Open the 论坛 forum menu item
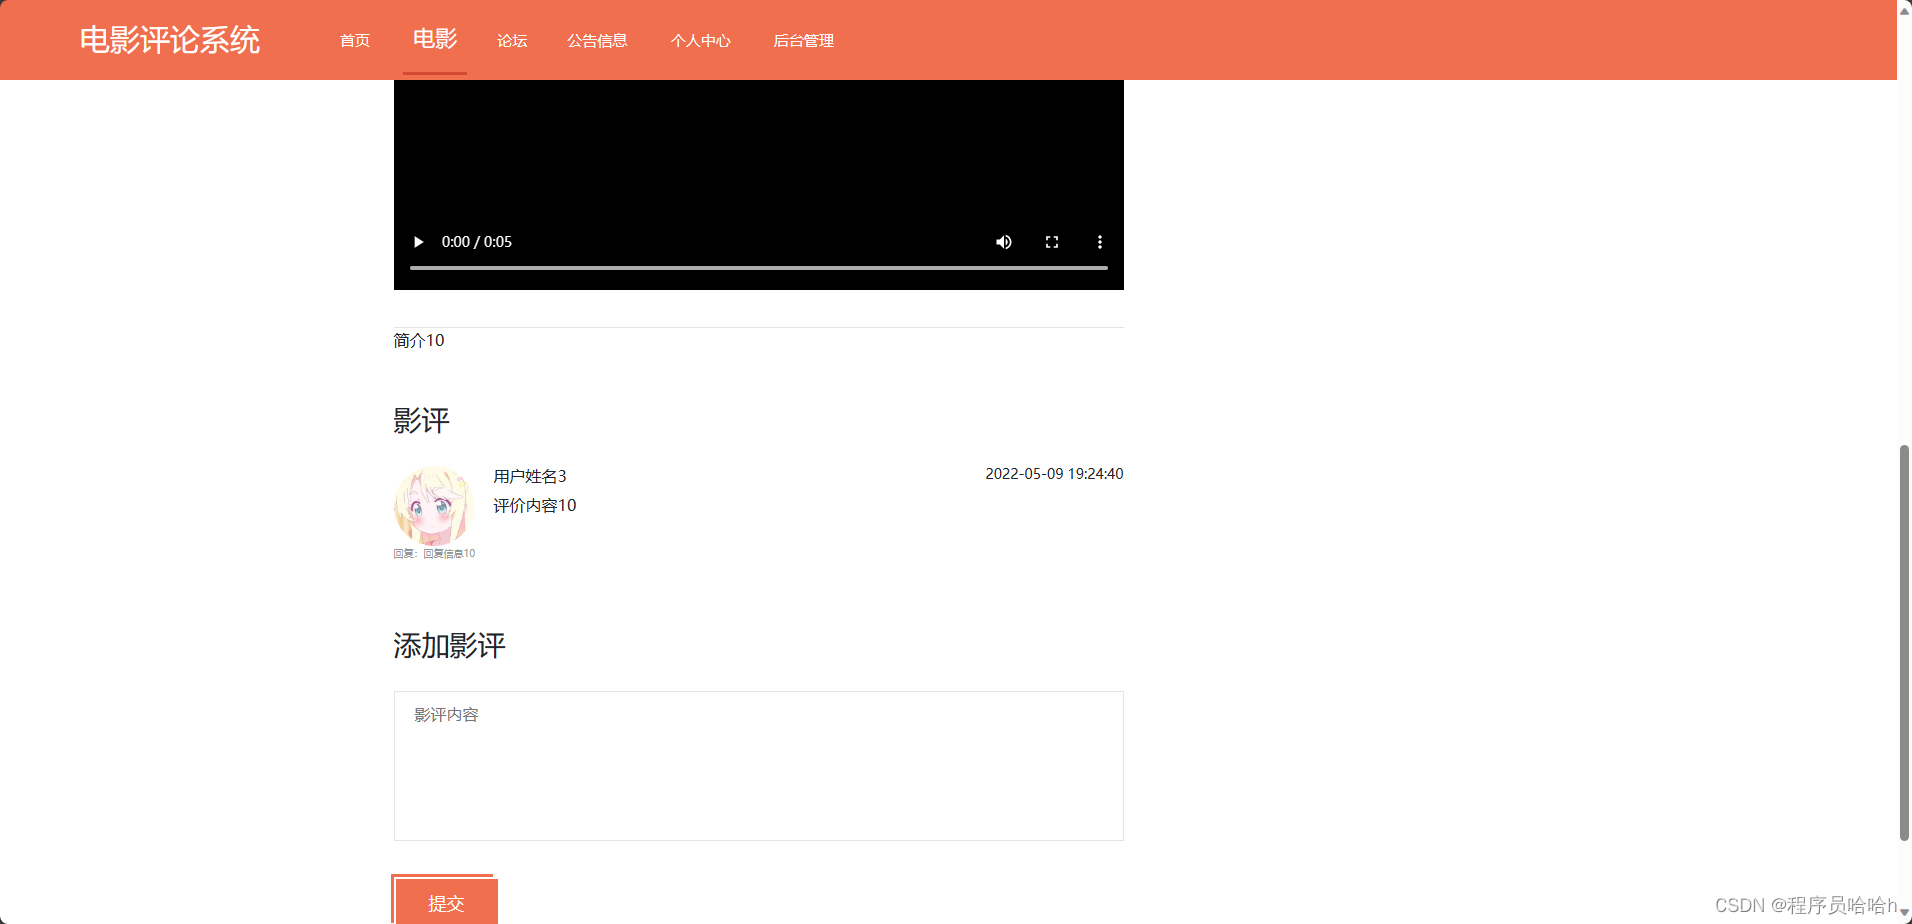 point(511,40)
